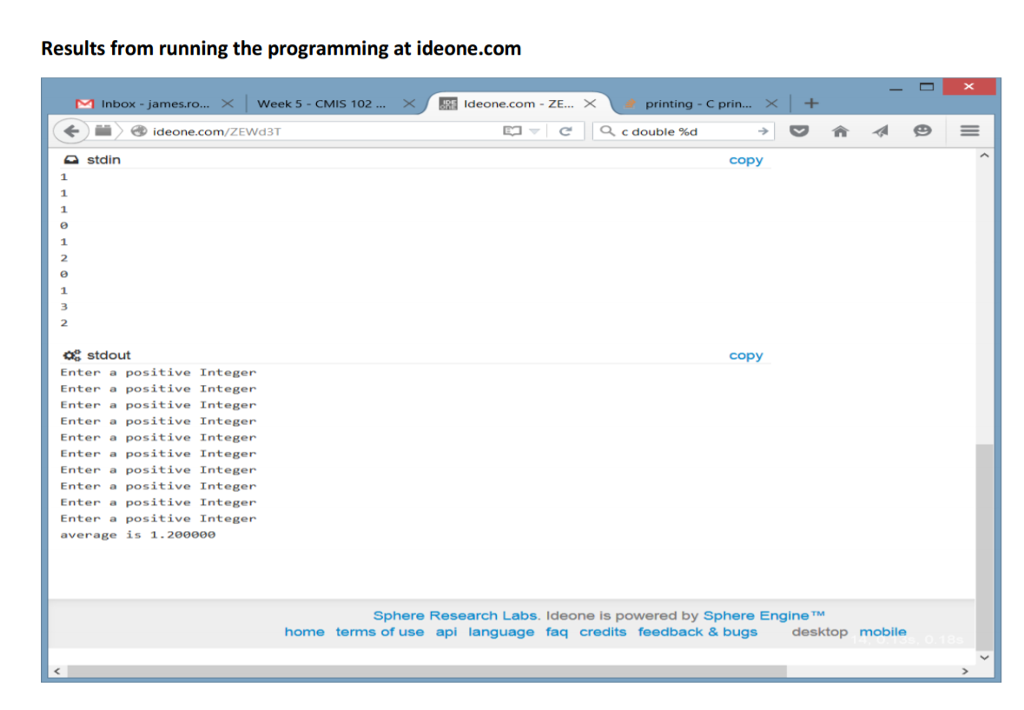Click the horizontal scrollbar thumb
The height and width of the screenshot is (710, 1024).
point(427,671)
